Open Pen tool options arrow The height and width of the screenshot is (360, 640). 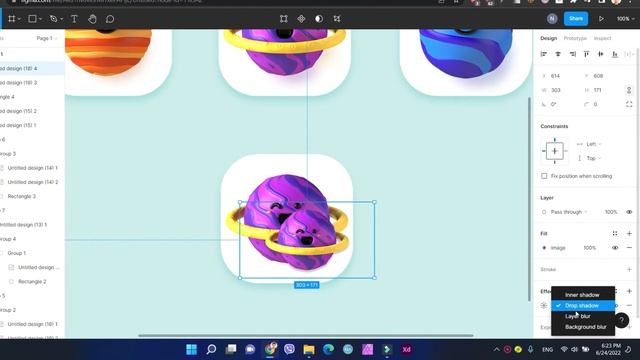tap(61, 19)
